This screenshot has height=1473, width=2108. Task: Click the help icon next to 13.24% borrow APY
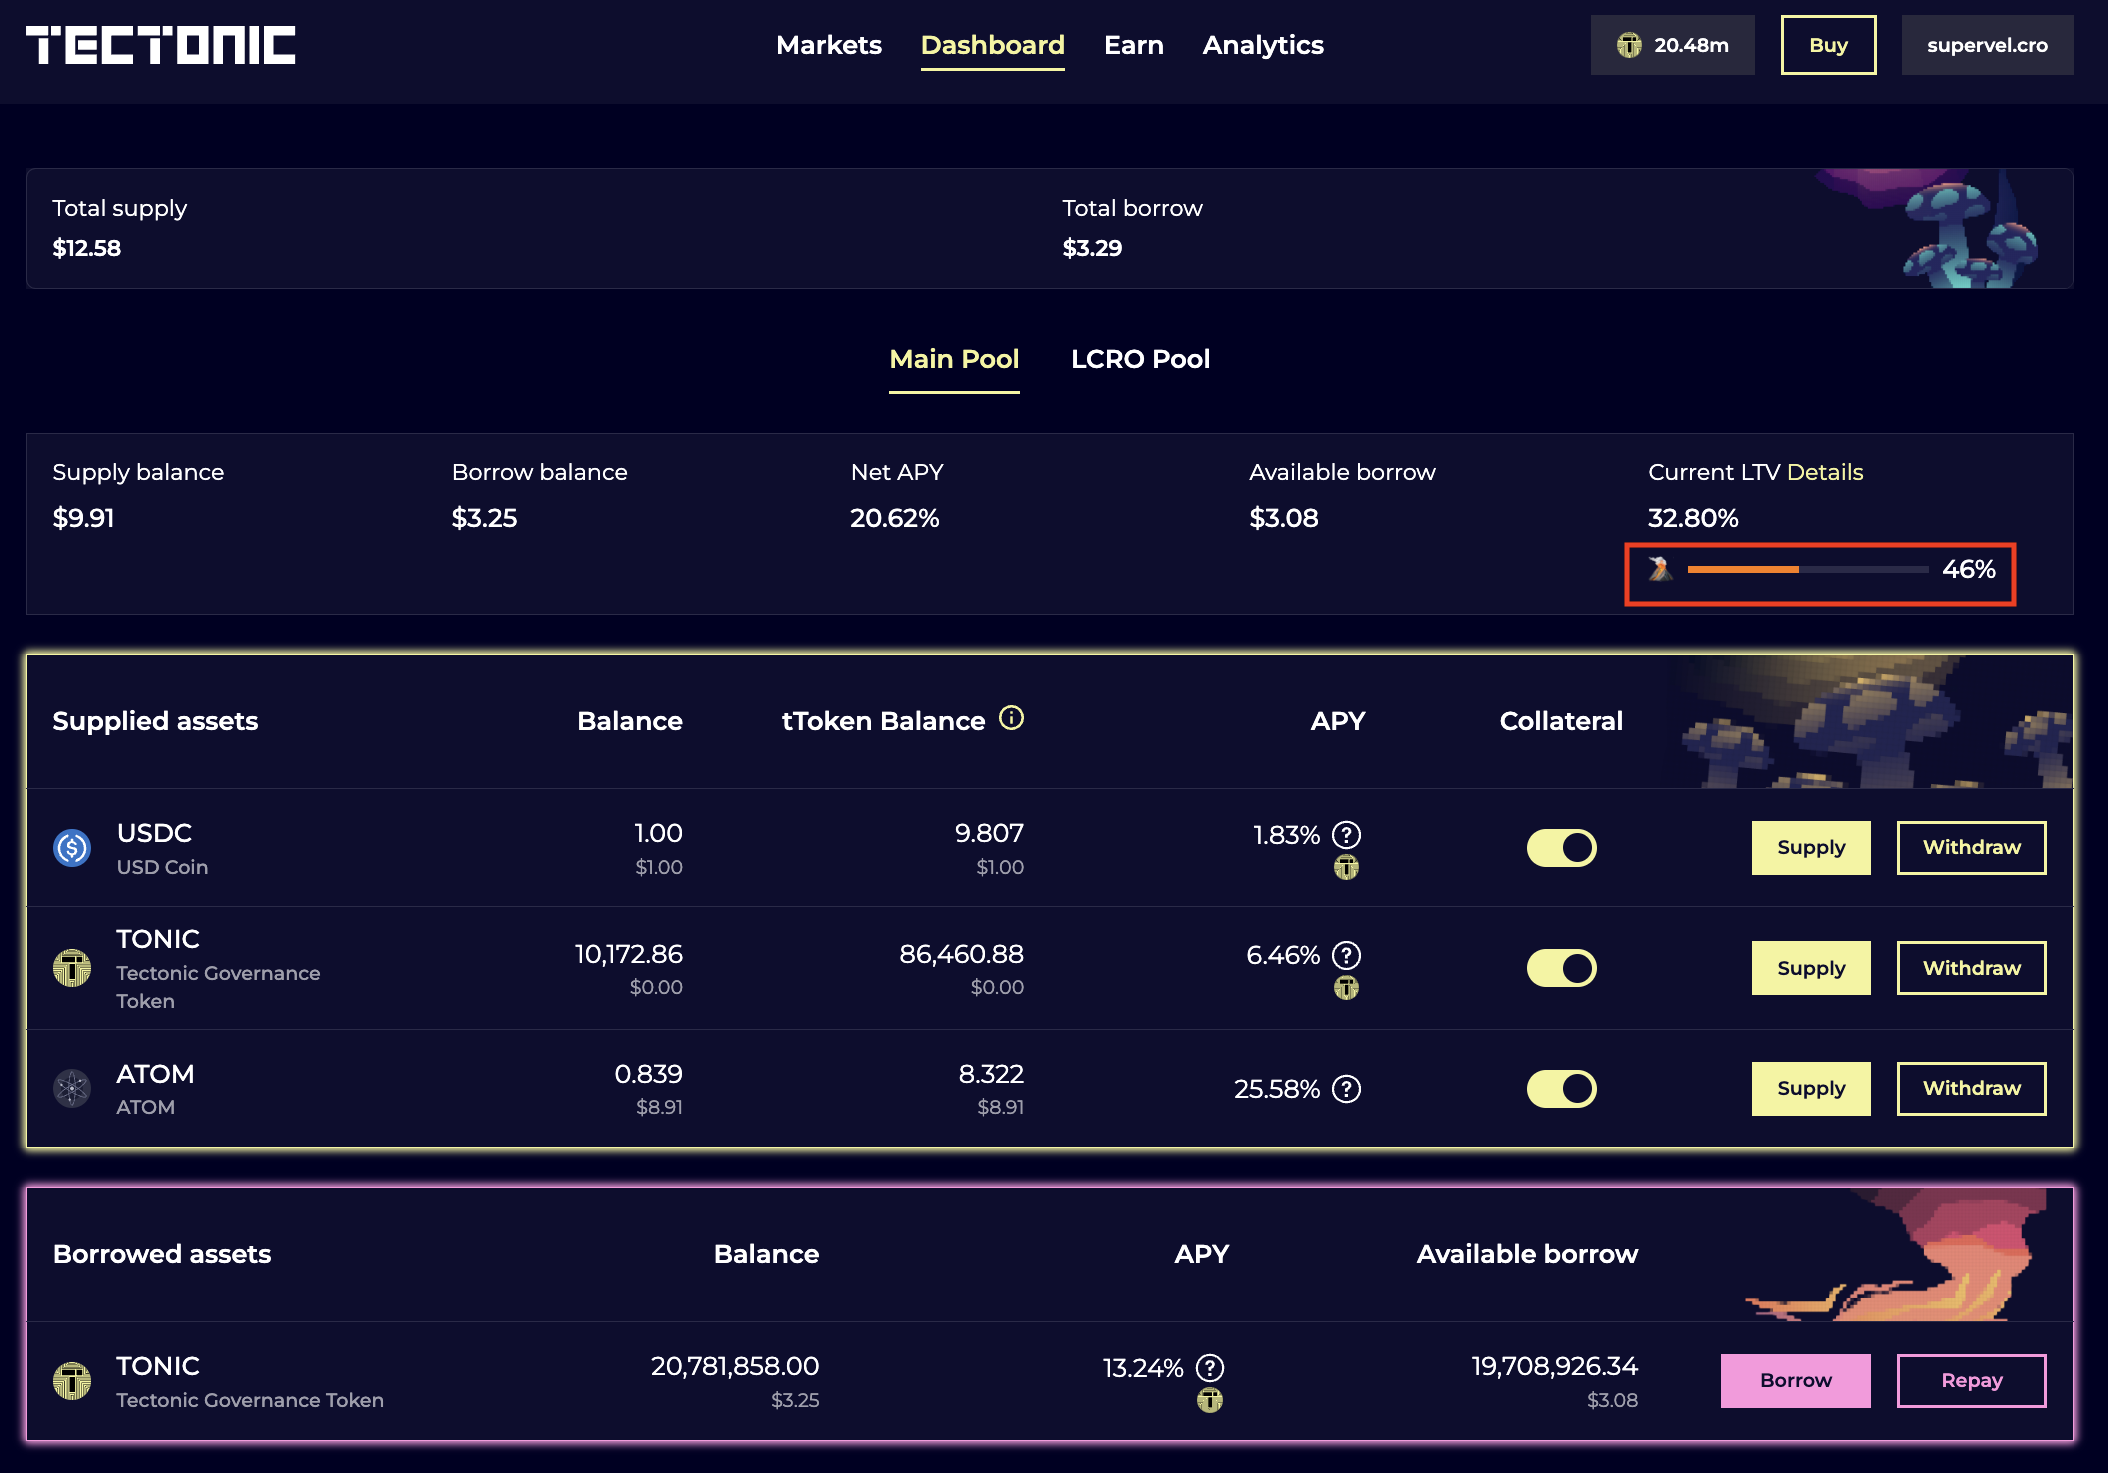coord(1210,1367)
